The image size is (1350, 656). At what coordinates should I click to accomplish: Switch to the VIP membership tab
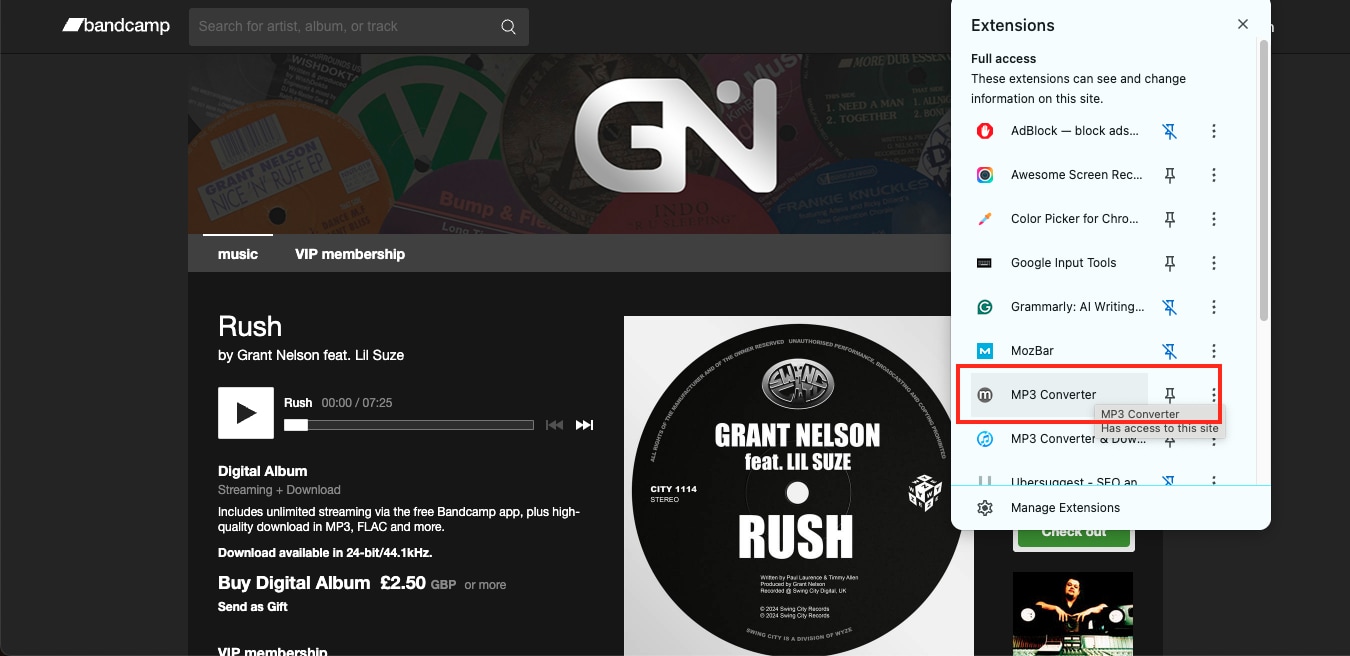(350, 254)
